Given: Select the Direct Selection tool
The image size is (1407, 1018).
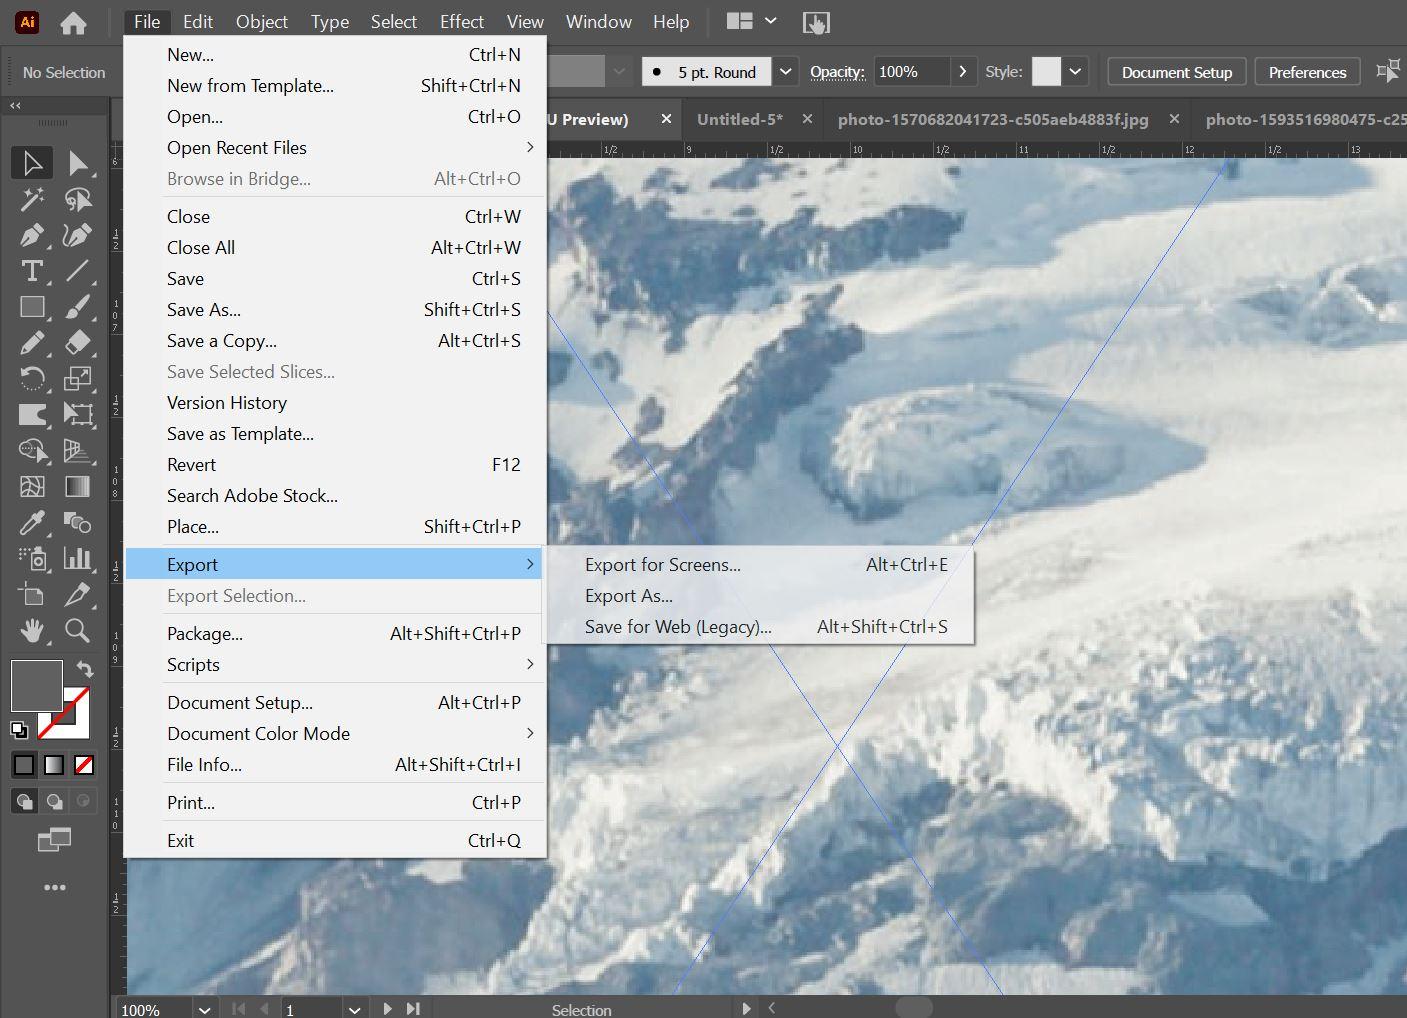Looking at the screenshot, I should point(78,163).
